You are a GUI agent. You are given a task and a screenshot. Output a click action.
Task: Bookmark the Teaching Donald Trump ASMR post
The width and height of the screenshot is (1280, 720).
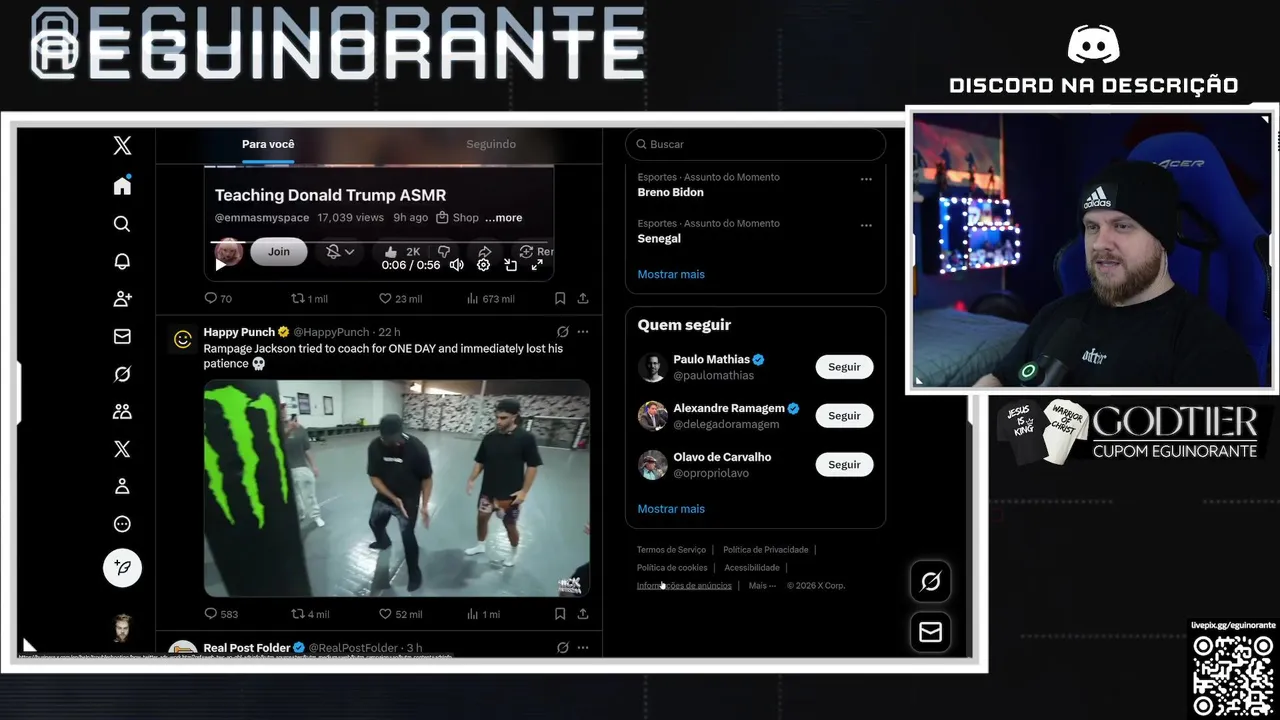point(560,298)
